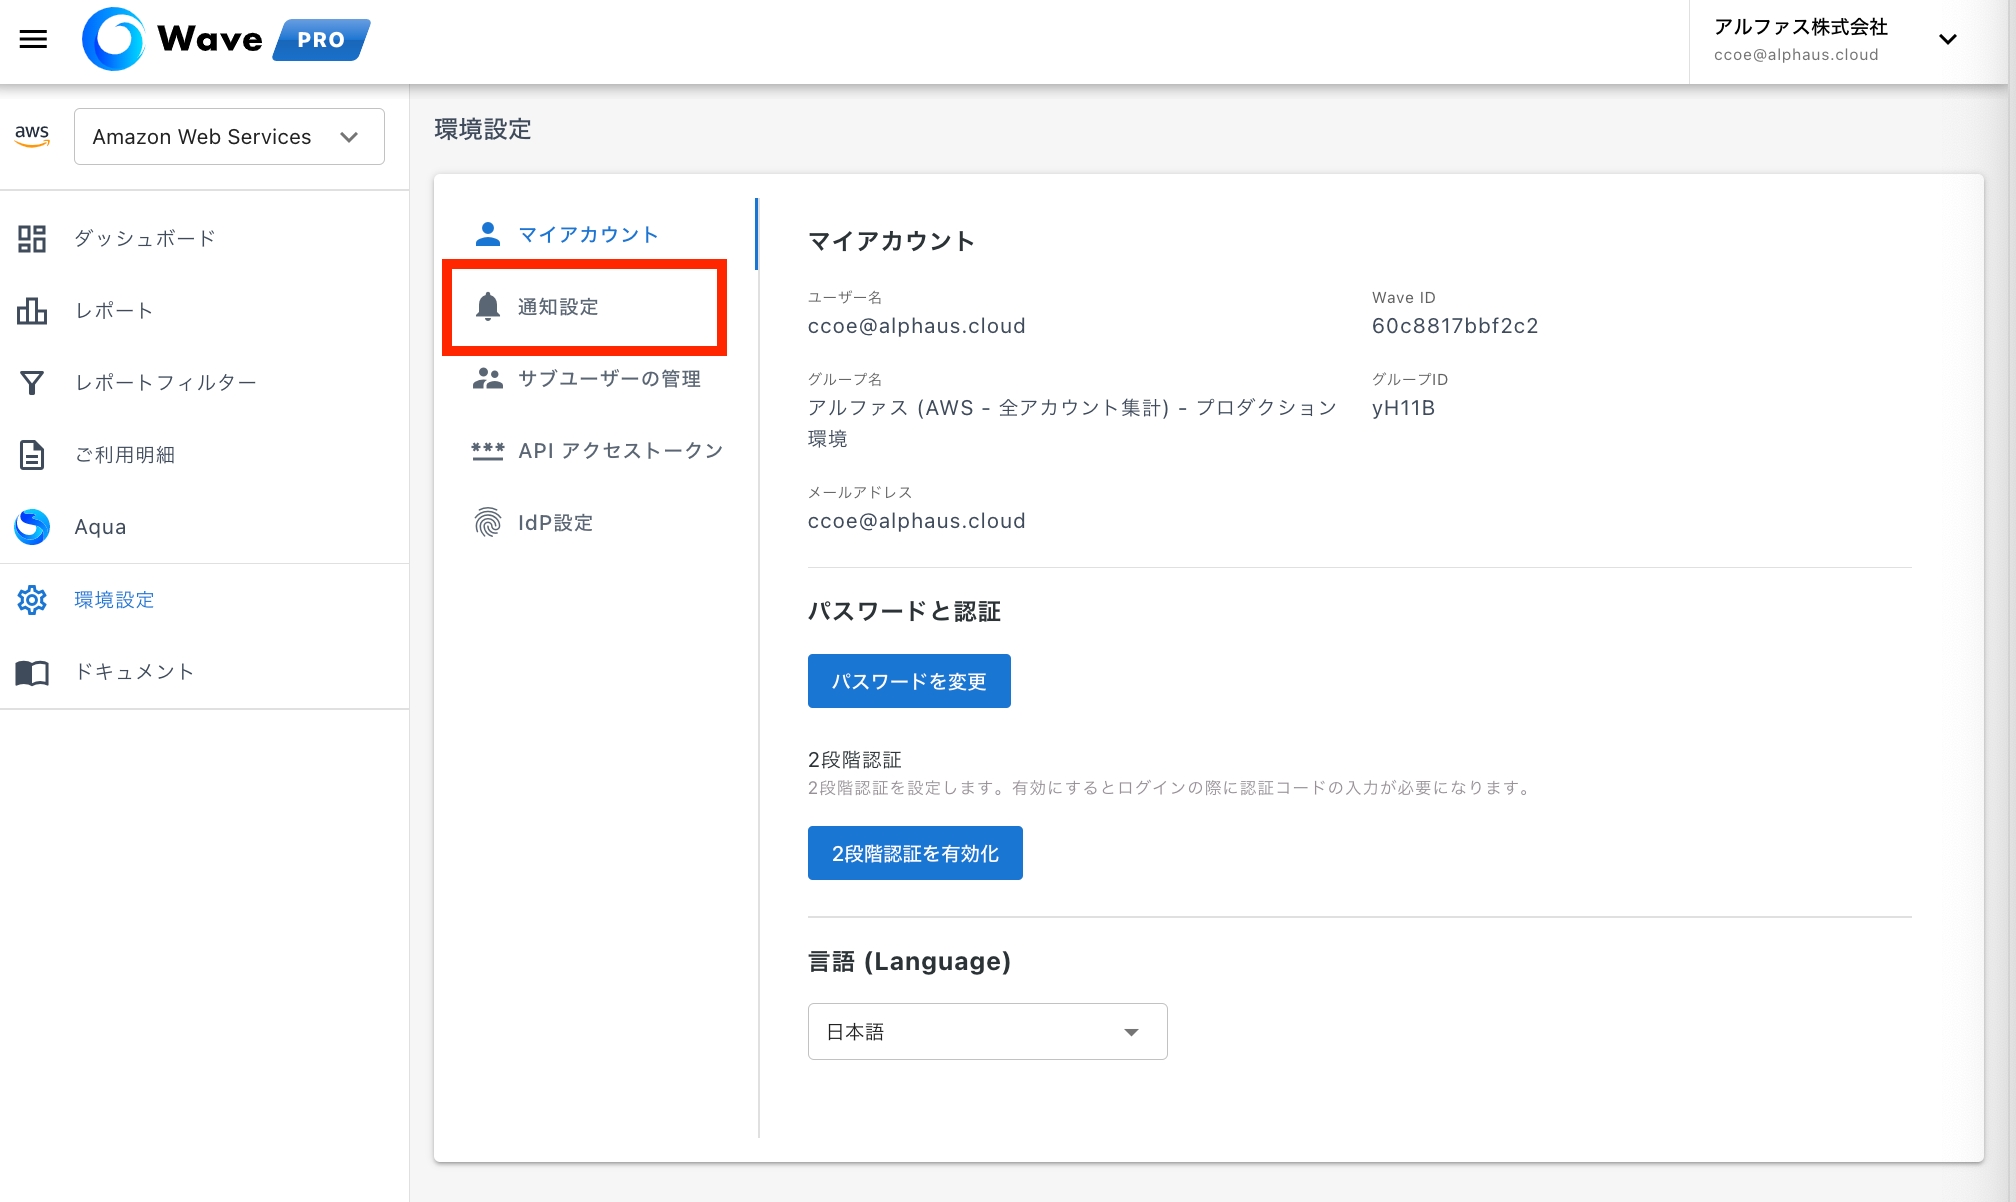The height and width of the screenshot is (1202, 2016).
Task: Open API アクセストークン tab
Action: click(620, 451)
